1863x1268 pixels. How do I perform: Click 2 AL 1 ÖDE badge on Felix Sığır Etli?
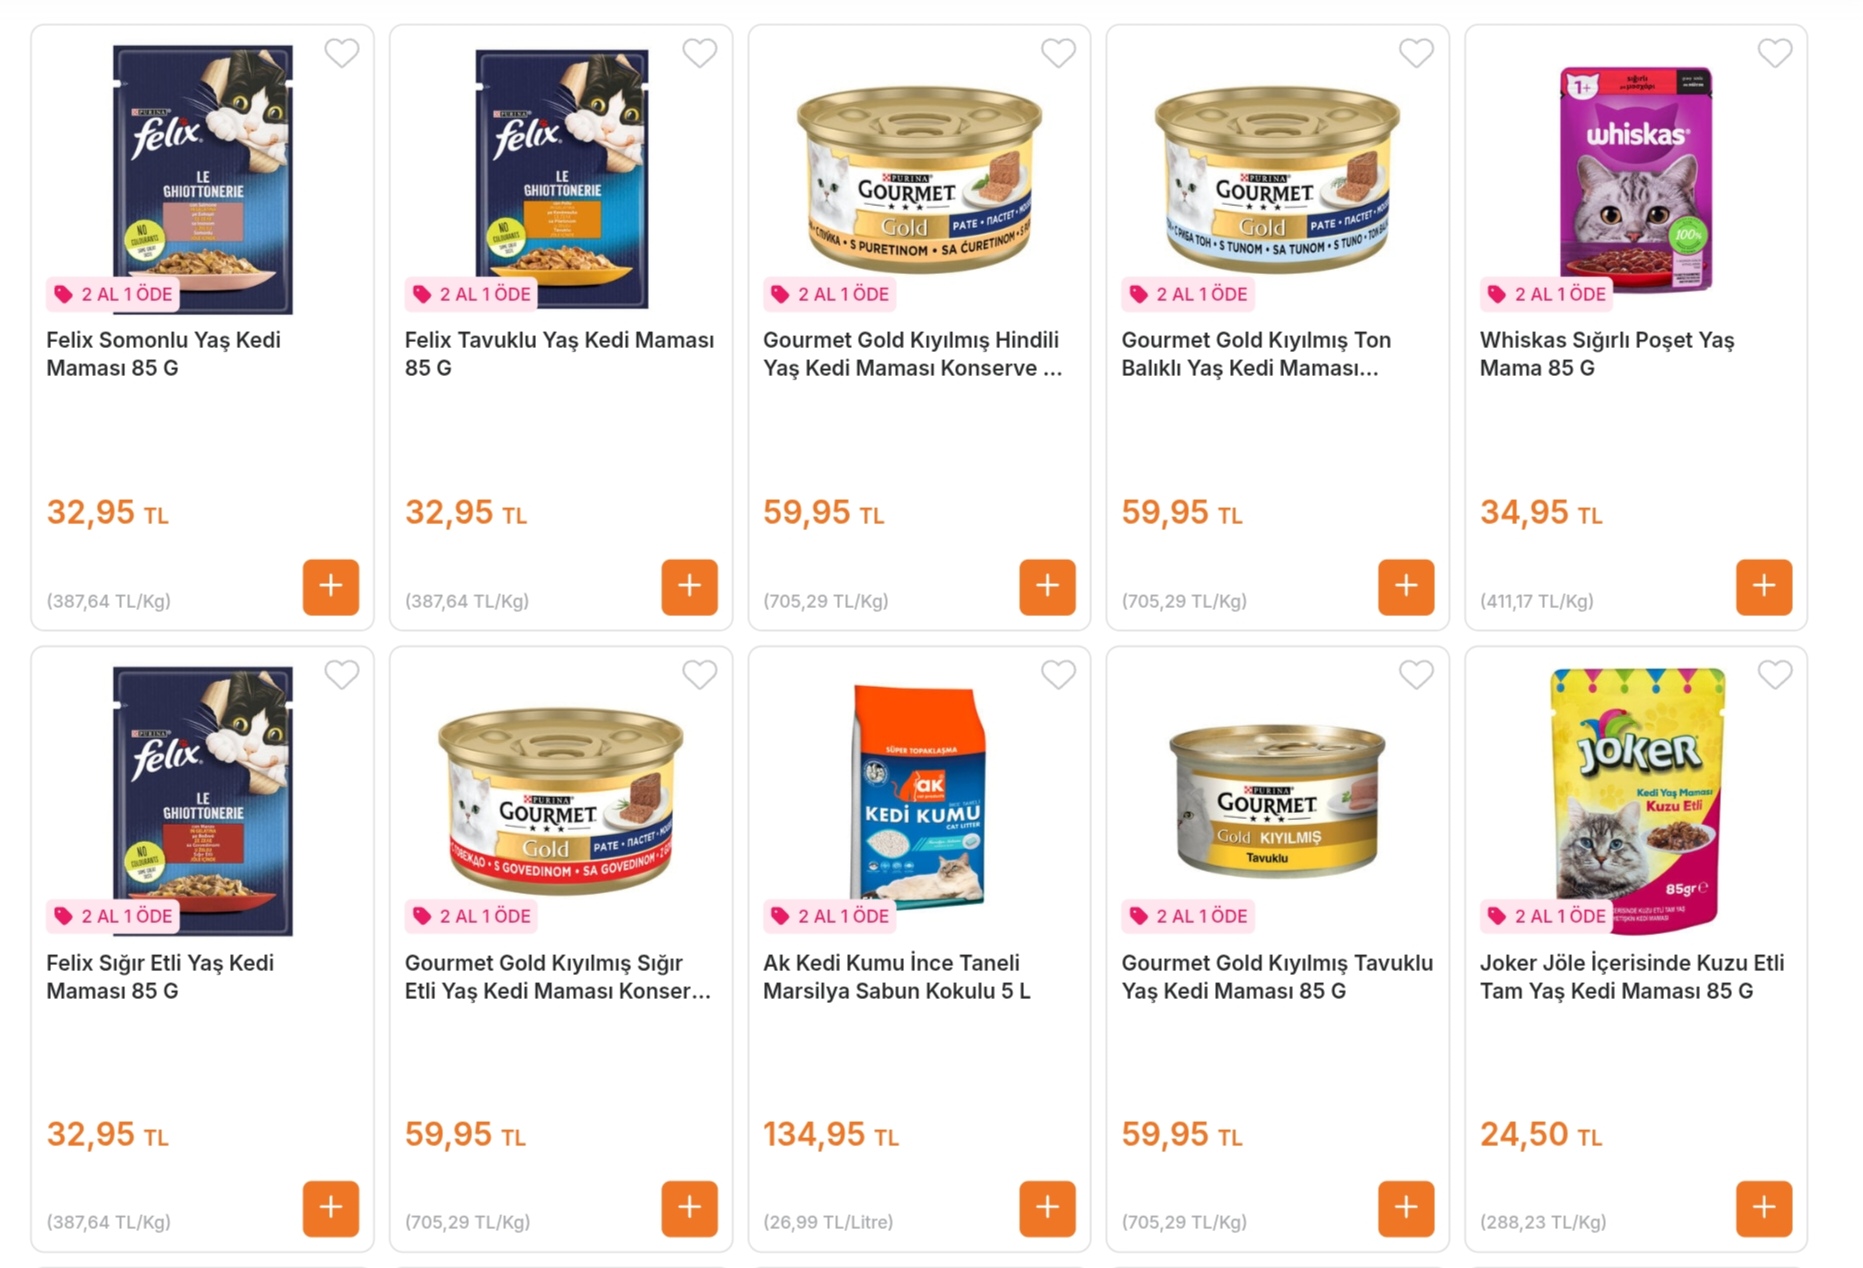[x=114, y=916]
